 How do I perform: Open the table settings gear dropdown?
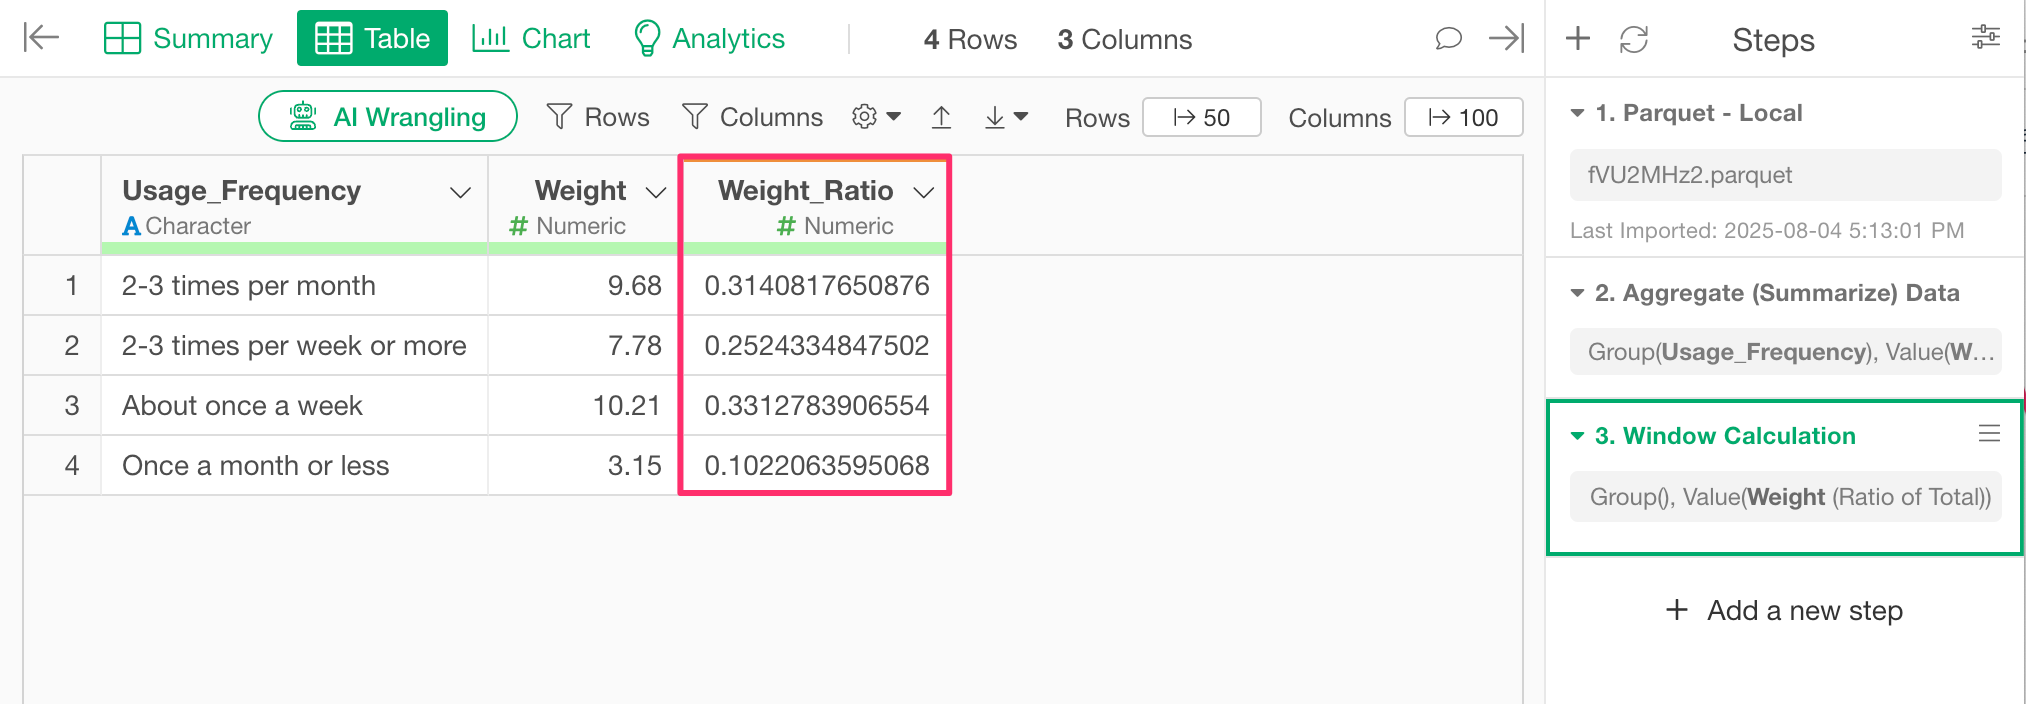pyautogui.click(x=876, y=117)
